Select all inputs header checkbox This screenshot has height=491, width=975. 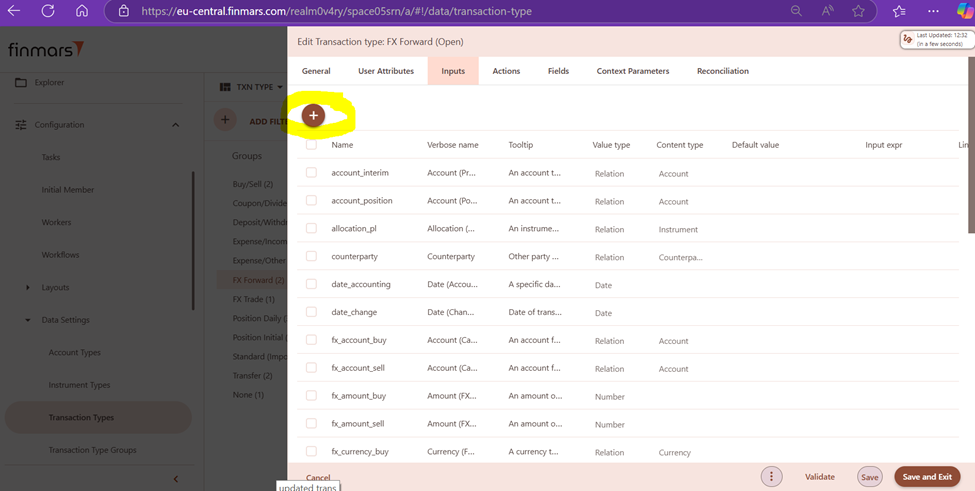312,145
